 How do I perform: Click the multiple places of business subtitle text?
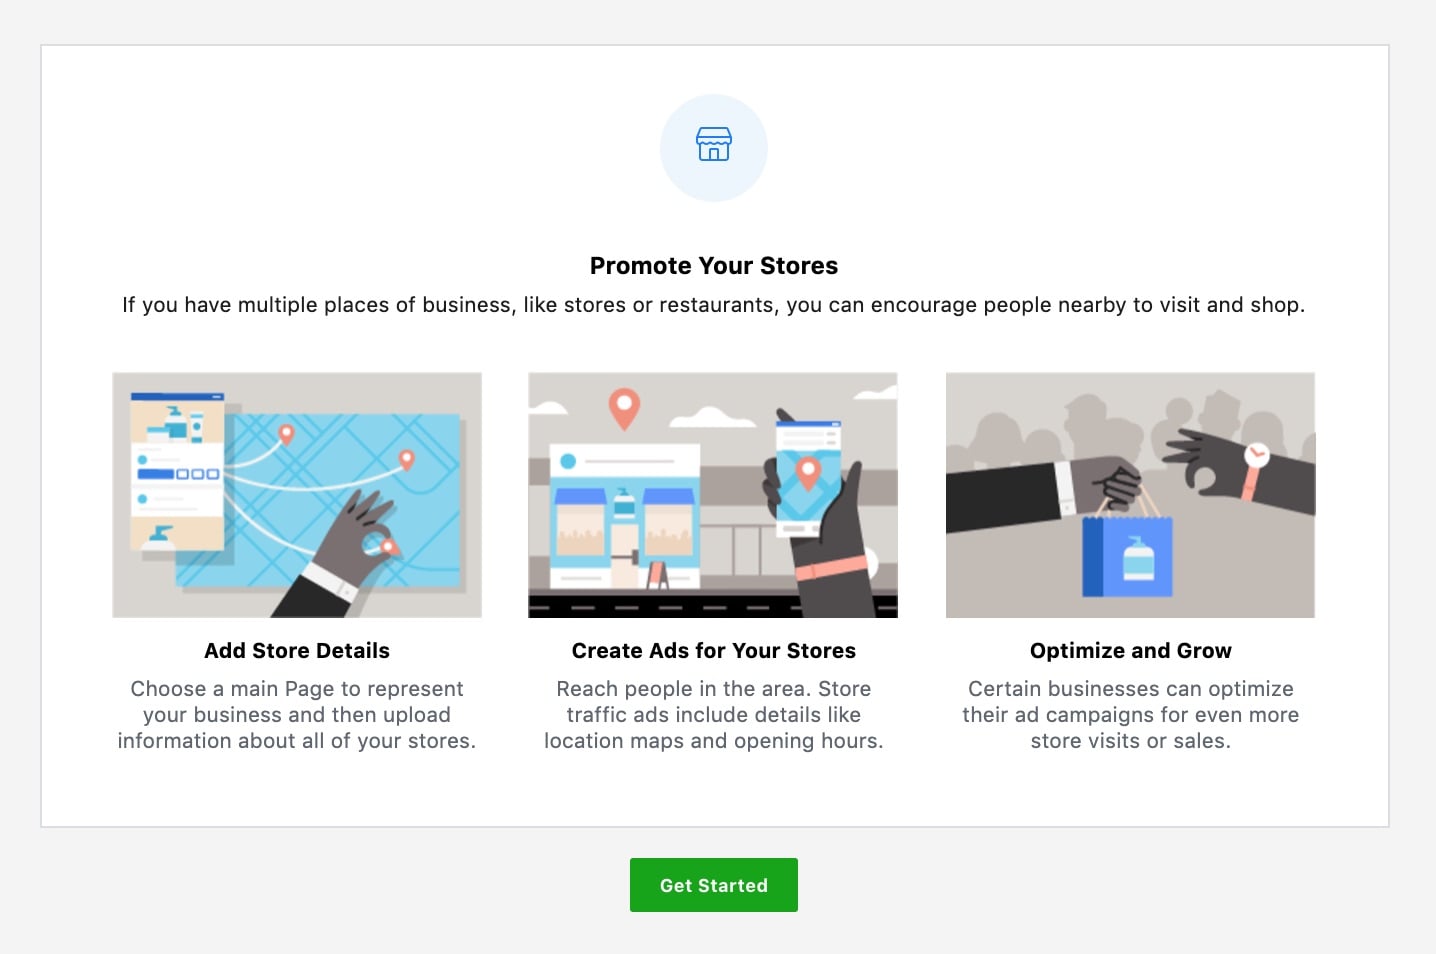[x=714, y=305]
